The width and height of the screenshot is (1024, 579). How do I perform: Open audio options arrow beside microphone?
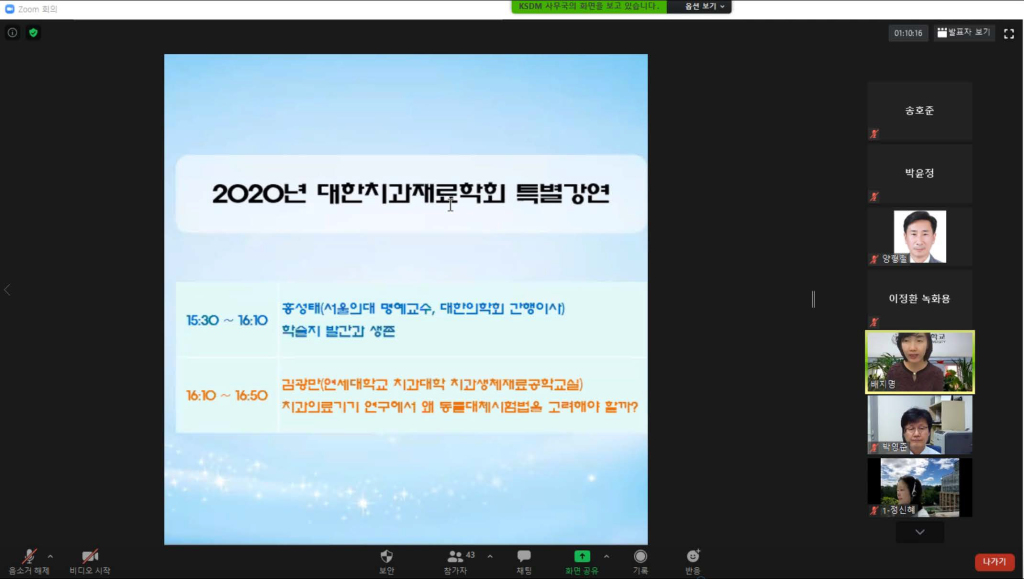coord(50,556)
